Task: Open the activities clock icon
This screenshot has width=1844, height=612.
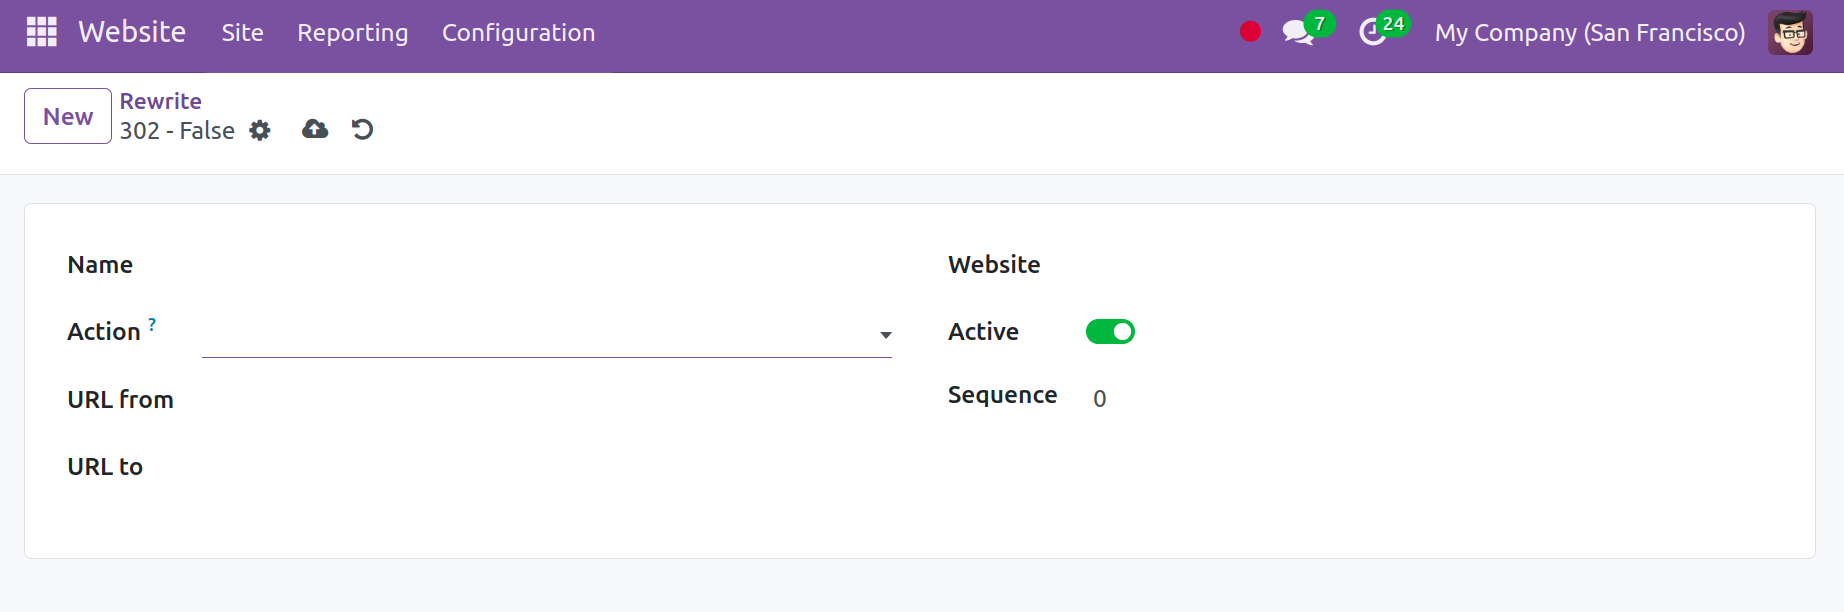Action: (x=1373, y=32)
